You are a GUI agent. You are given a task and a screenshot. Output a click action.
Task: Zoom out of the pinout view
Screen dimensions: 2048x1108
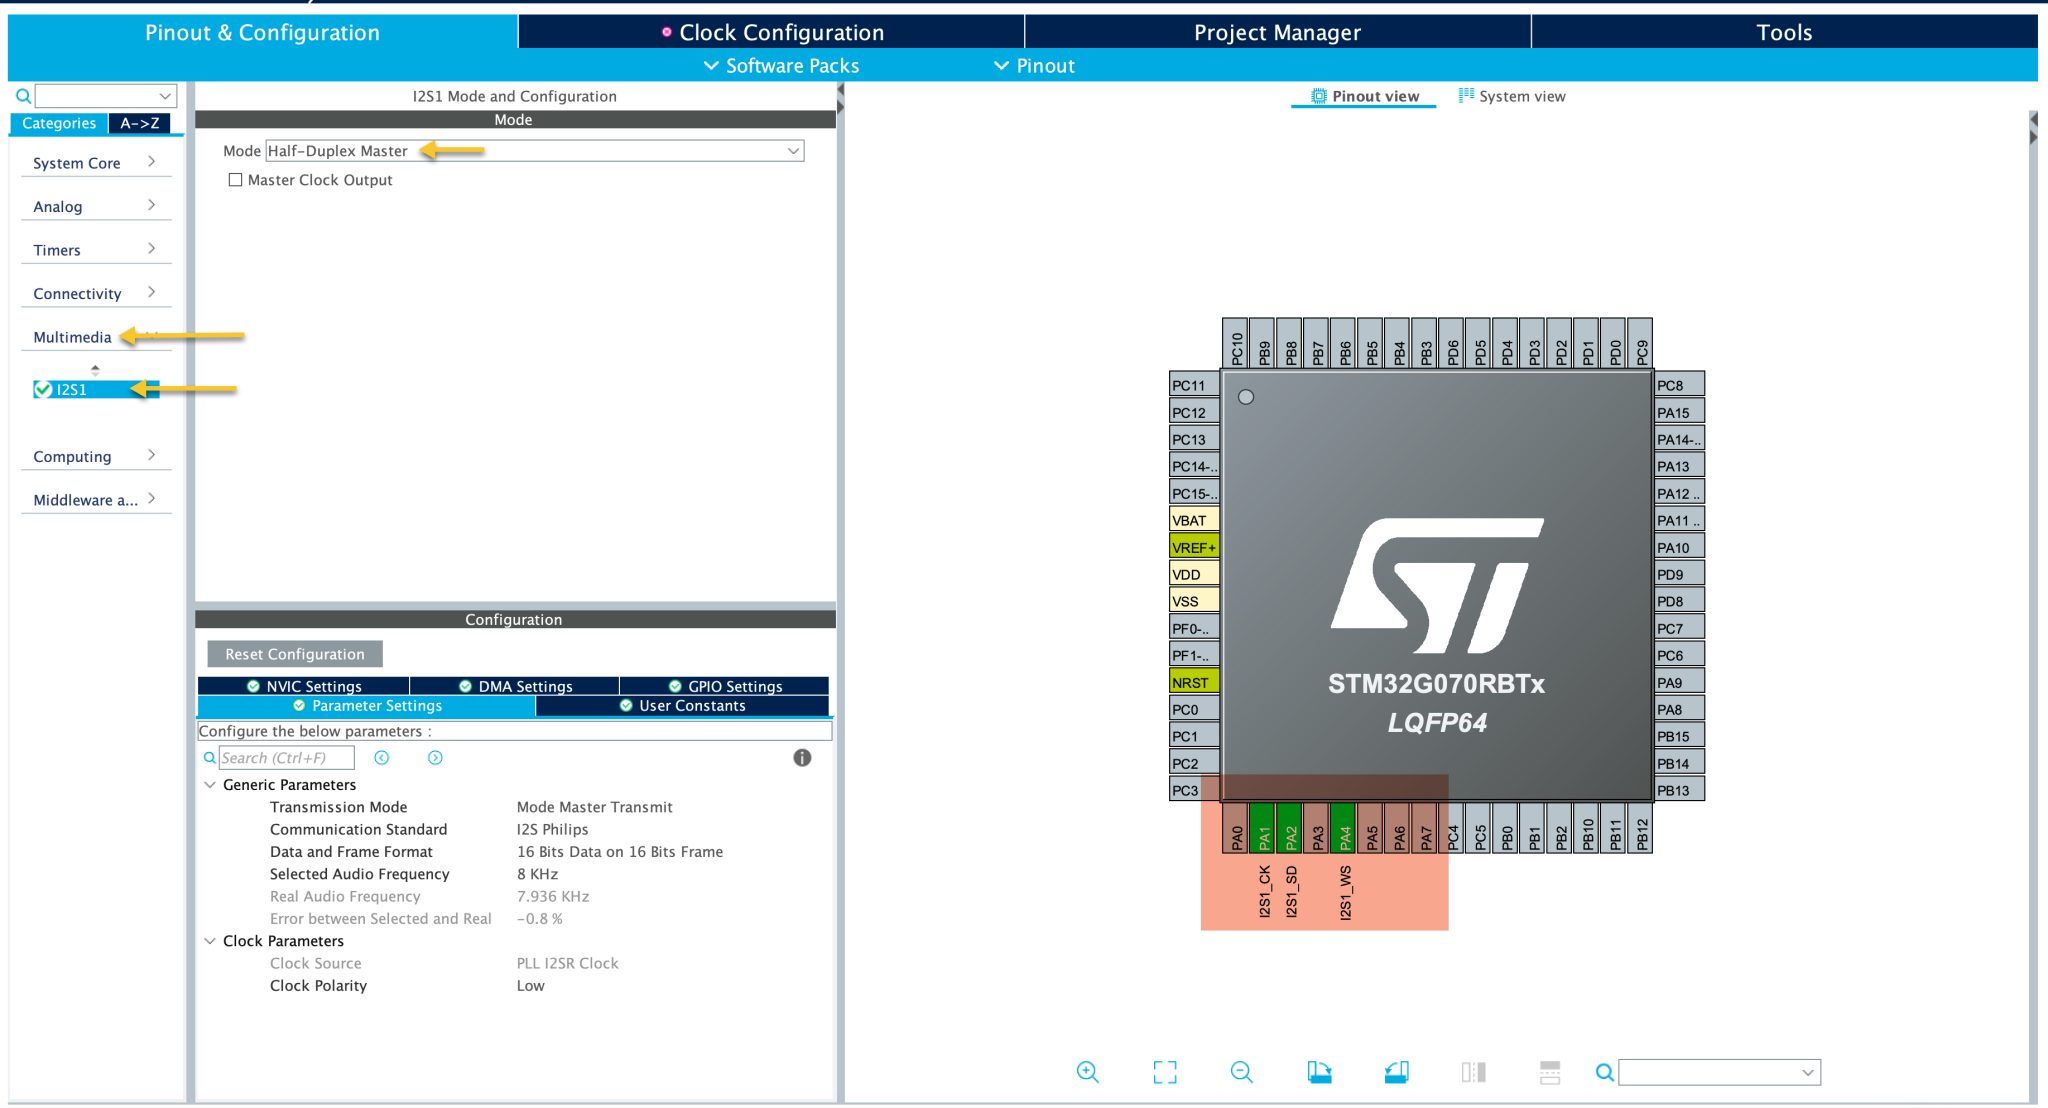[x=1240, y=1071]
